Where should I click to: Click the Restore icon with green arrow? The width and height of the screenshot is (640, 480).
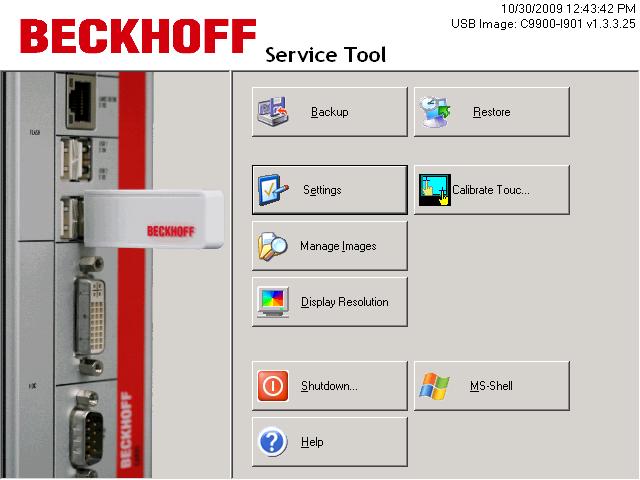tap(435, 112)
